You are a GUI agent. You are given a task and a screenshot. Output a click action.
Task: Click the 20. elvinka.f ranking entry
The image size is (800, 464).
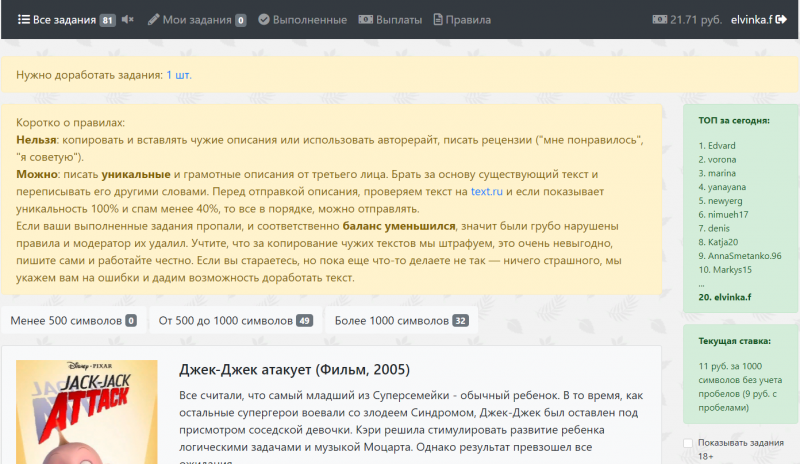tap(724, 297)
